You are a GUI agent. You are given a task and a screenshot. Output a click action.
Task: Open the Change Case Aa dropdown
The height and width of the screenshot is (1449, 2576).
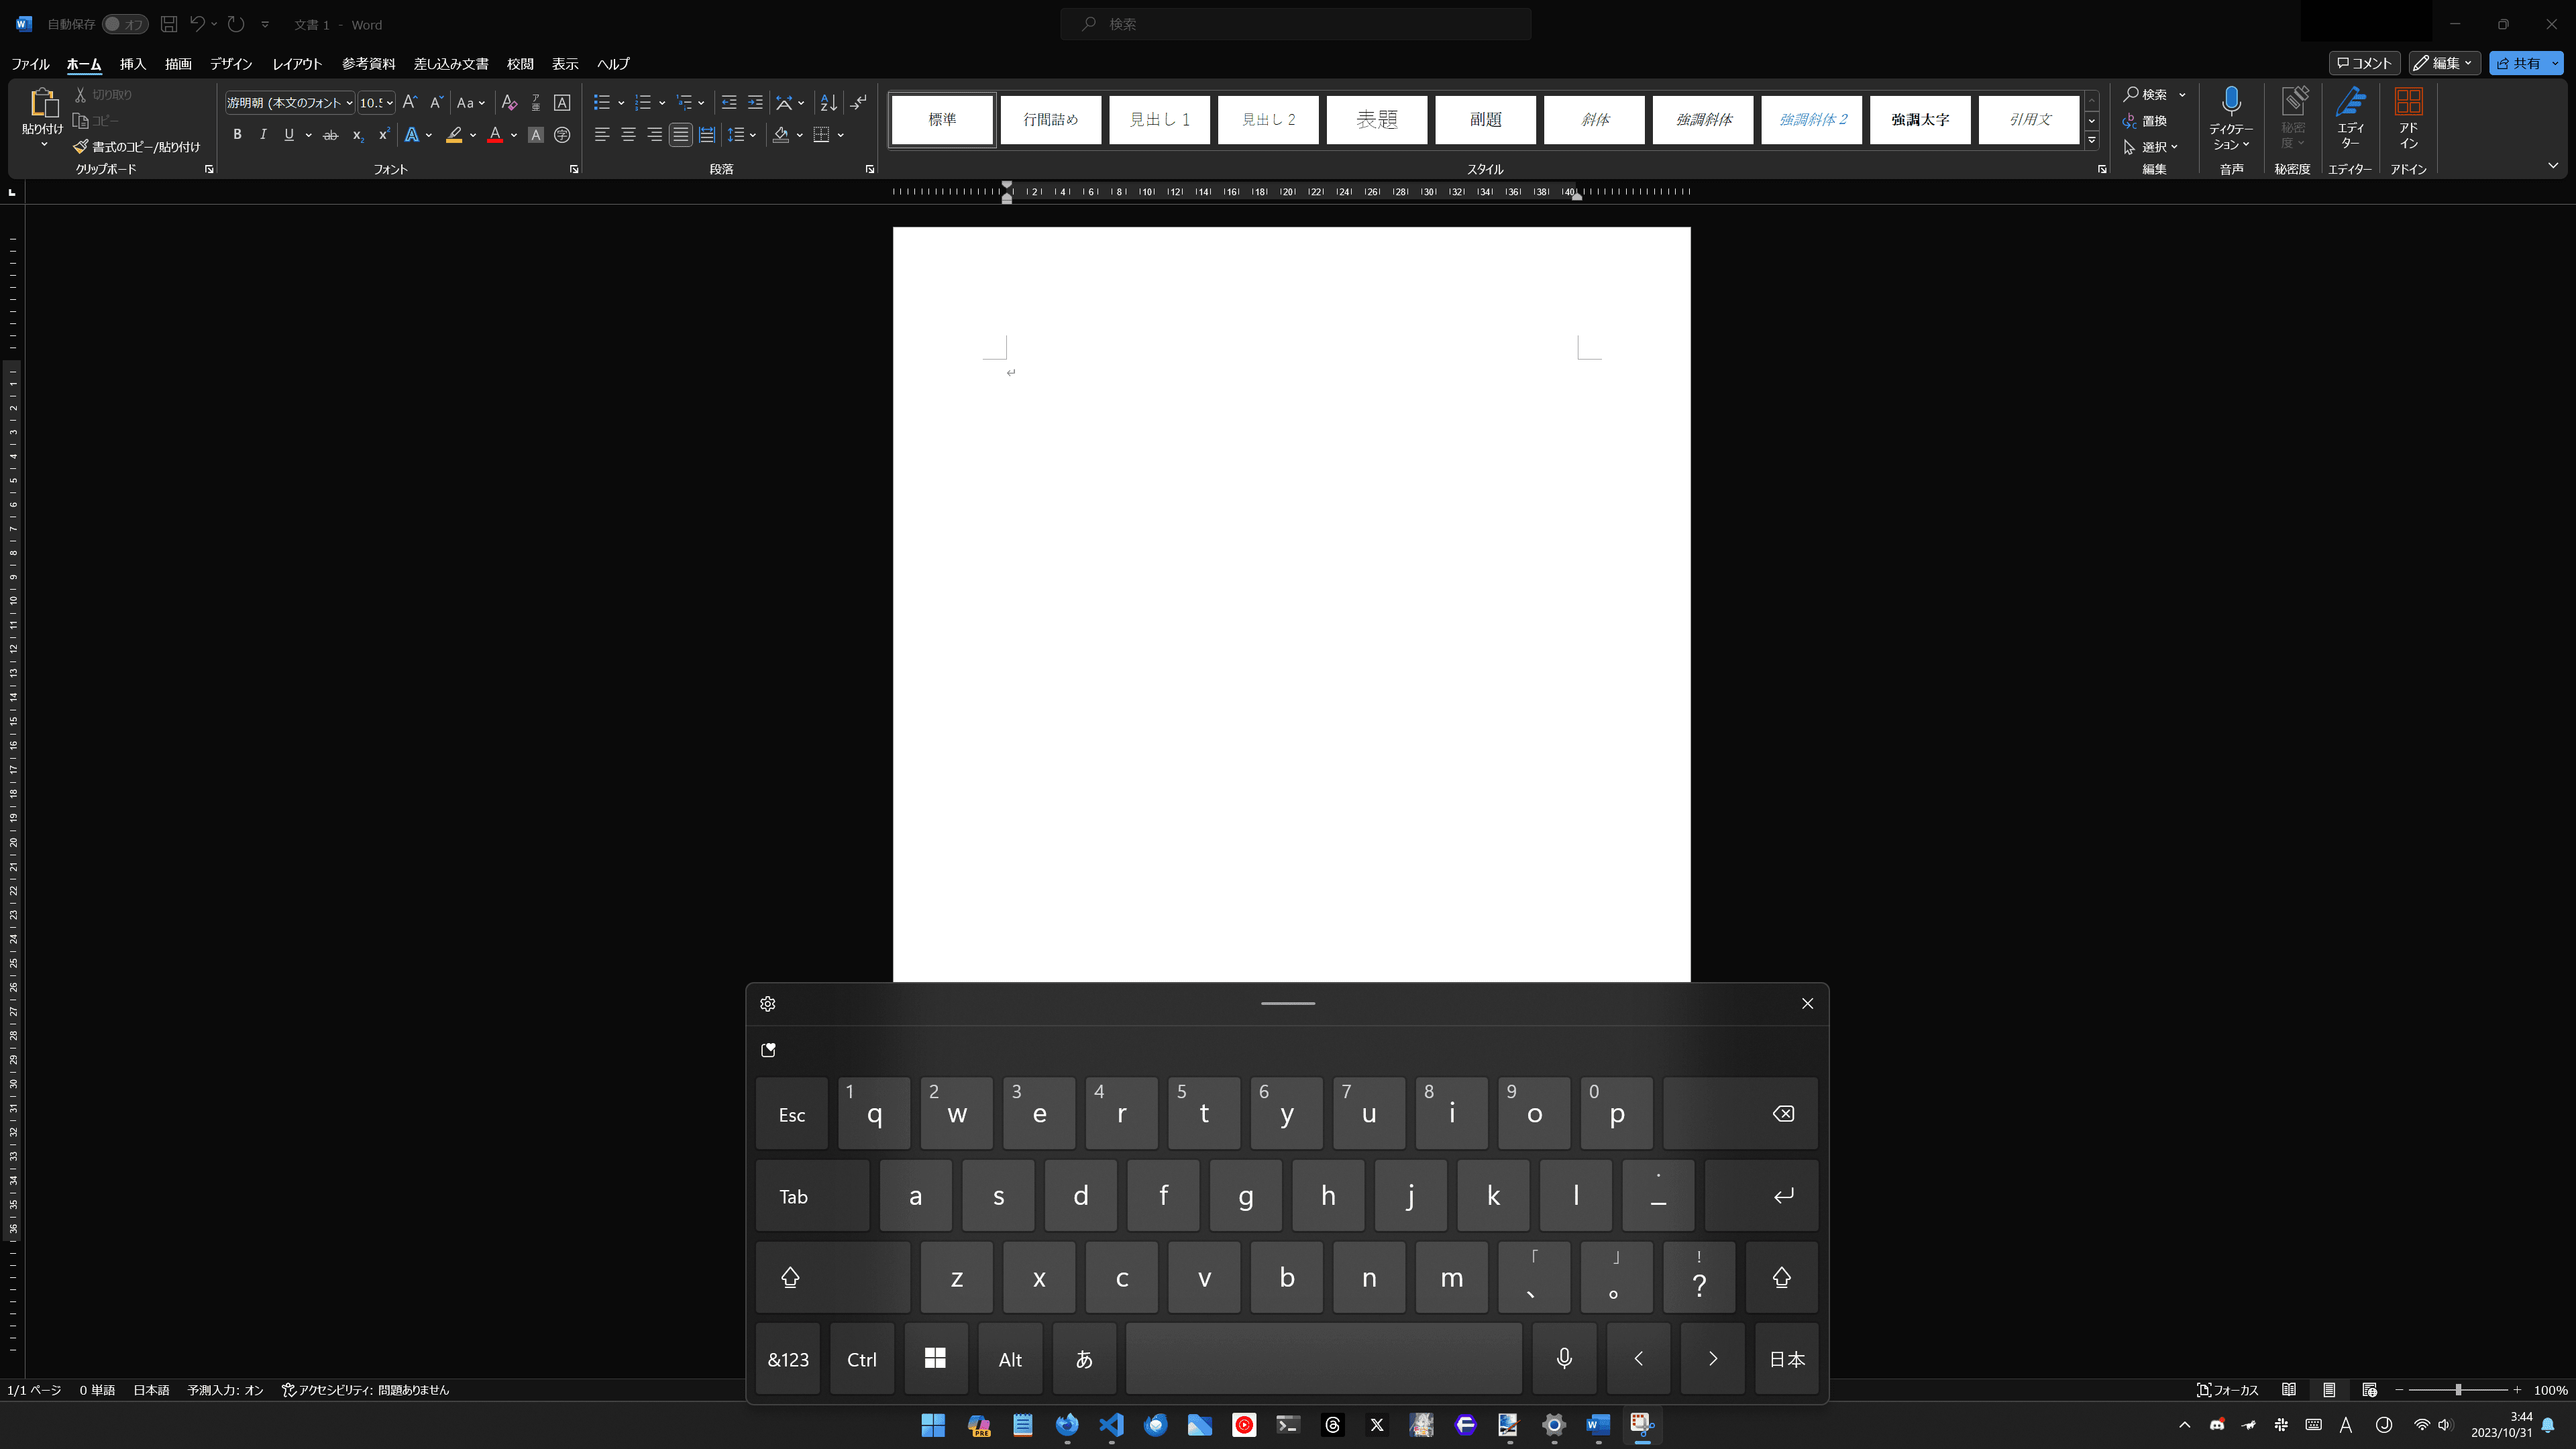[470, 102]
